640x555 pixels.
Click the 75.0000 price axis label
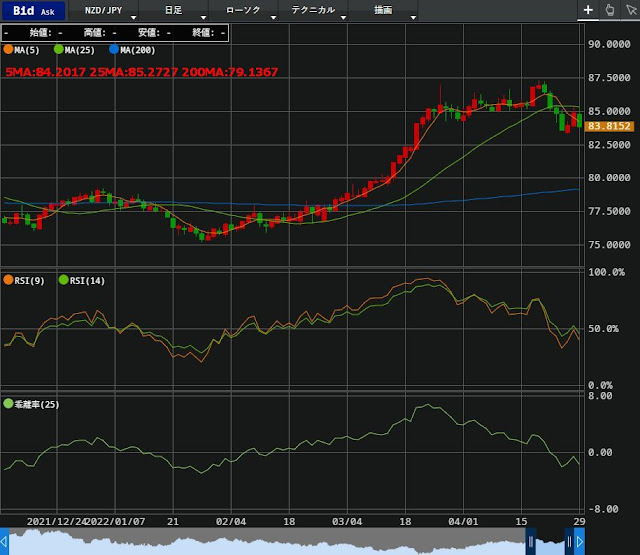point(609,245)
